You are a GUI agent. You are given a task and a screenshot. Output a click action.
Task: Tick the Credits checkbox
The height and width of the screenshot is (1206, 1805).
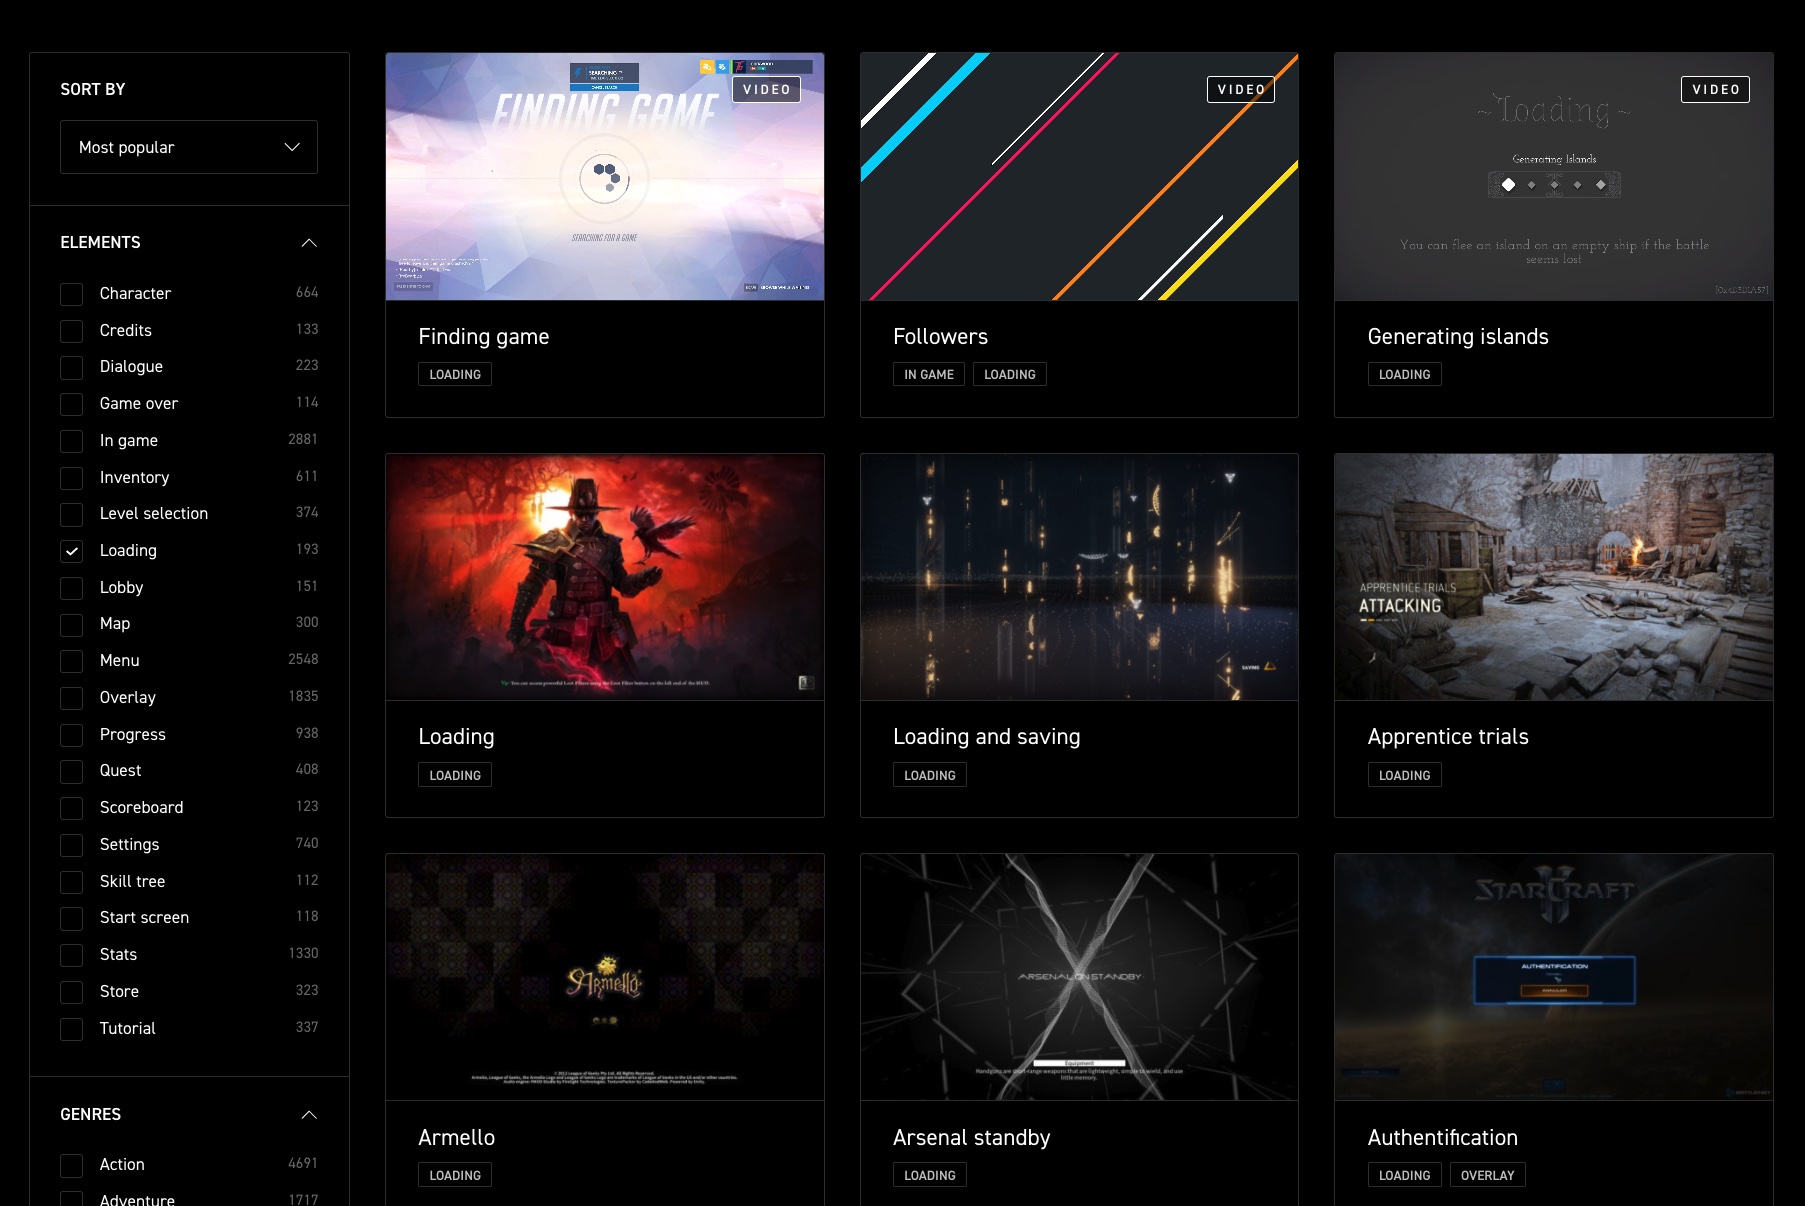coord(71,331)
